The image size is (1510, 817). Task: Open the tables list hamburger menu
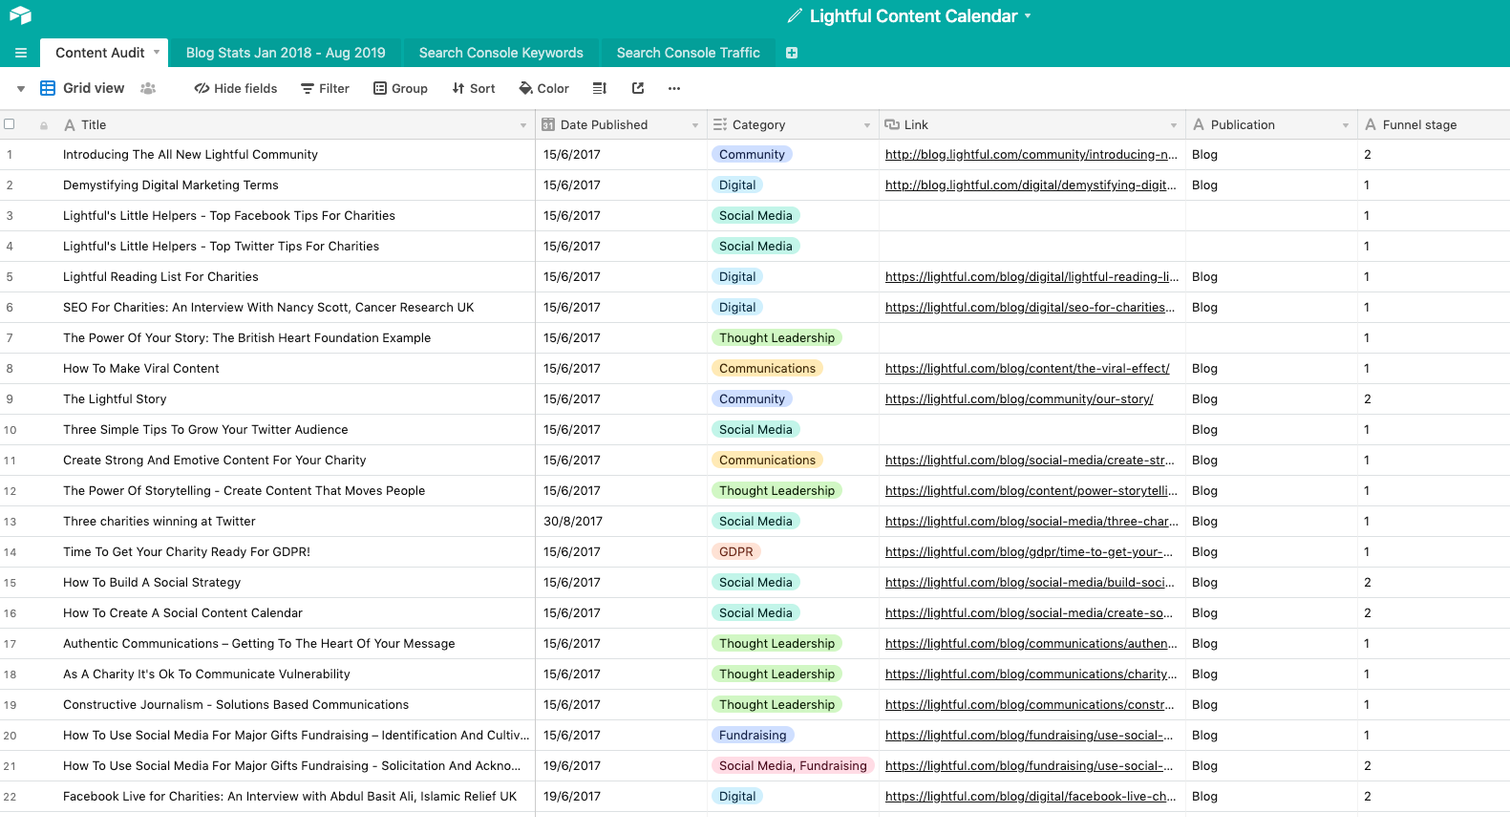click(21, 53)
